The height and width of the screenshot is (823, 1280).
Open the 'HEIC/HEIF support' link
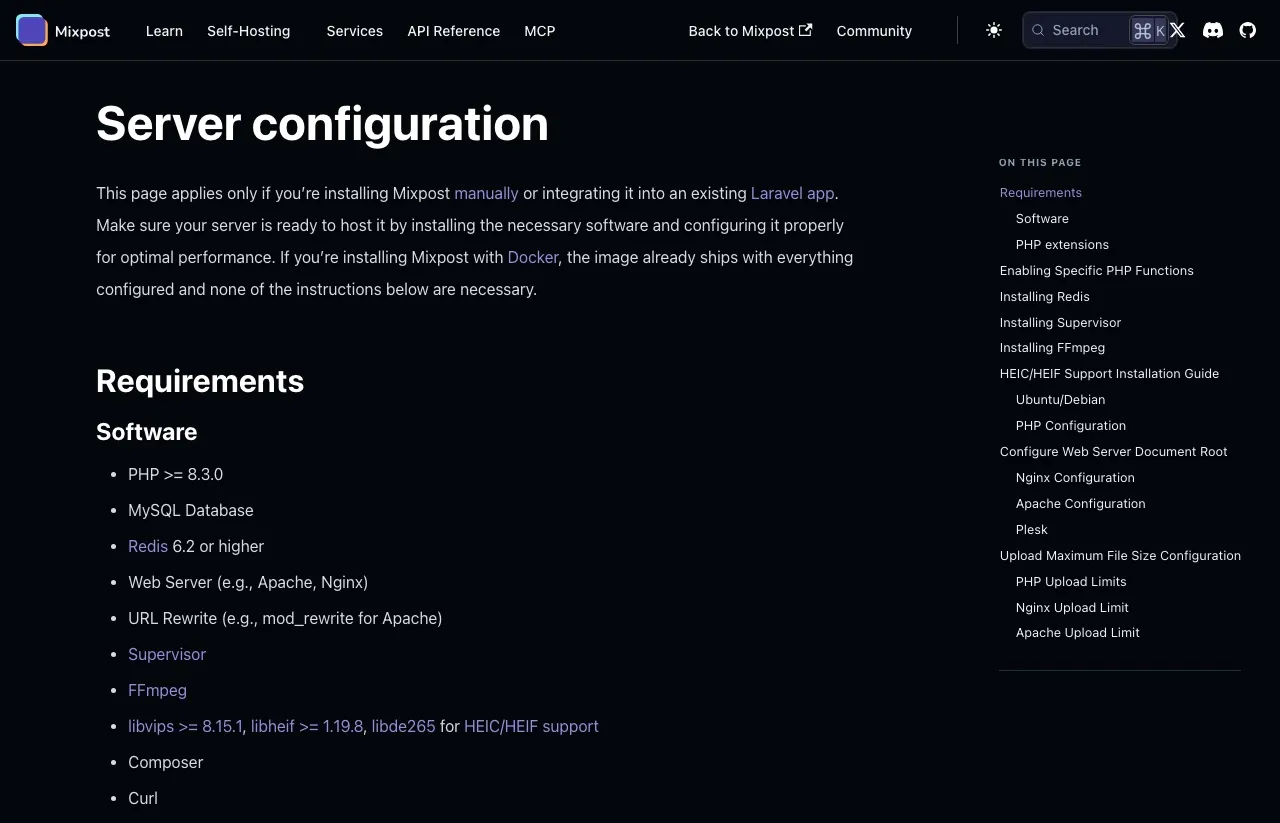click(x=531, y=726)
